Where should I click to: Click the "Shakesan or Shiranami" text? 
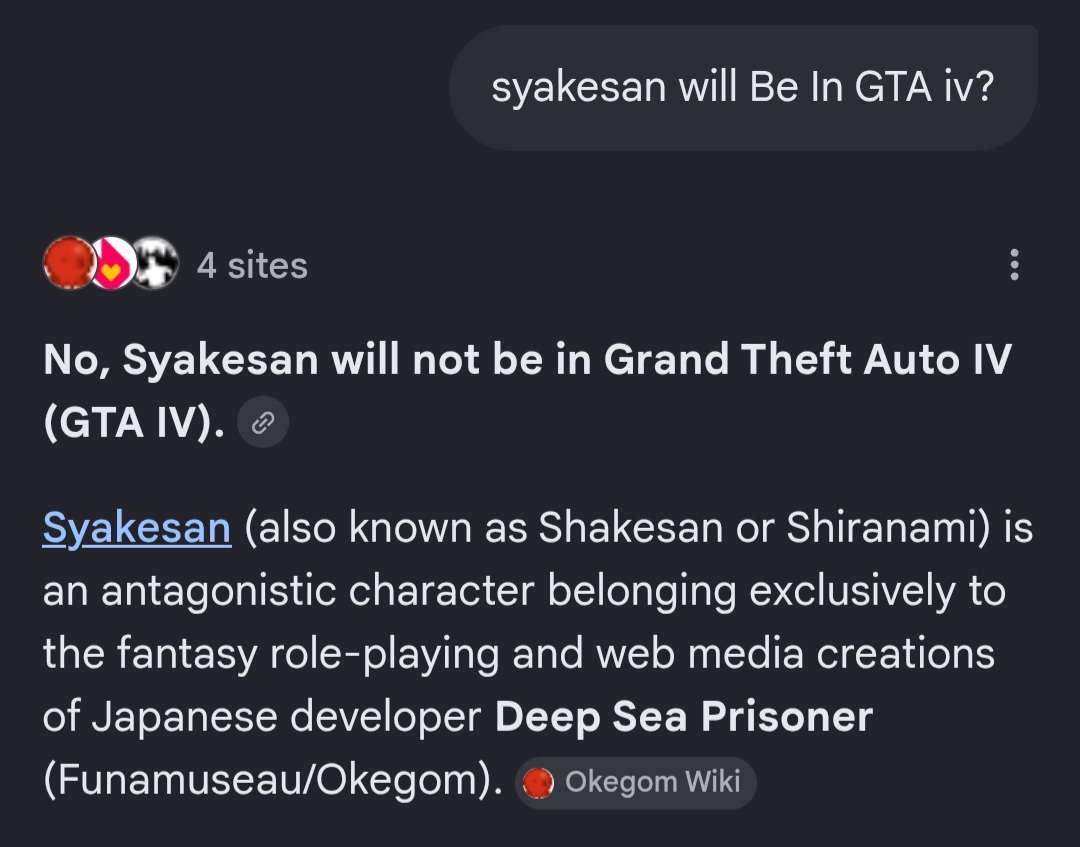(x=758, y=527)
